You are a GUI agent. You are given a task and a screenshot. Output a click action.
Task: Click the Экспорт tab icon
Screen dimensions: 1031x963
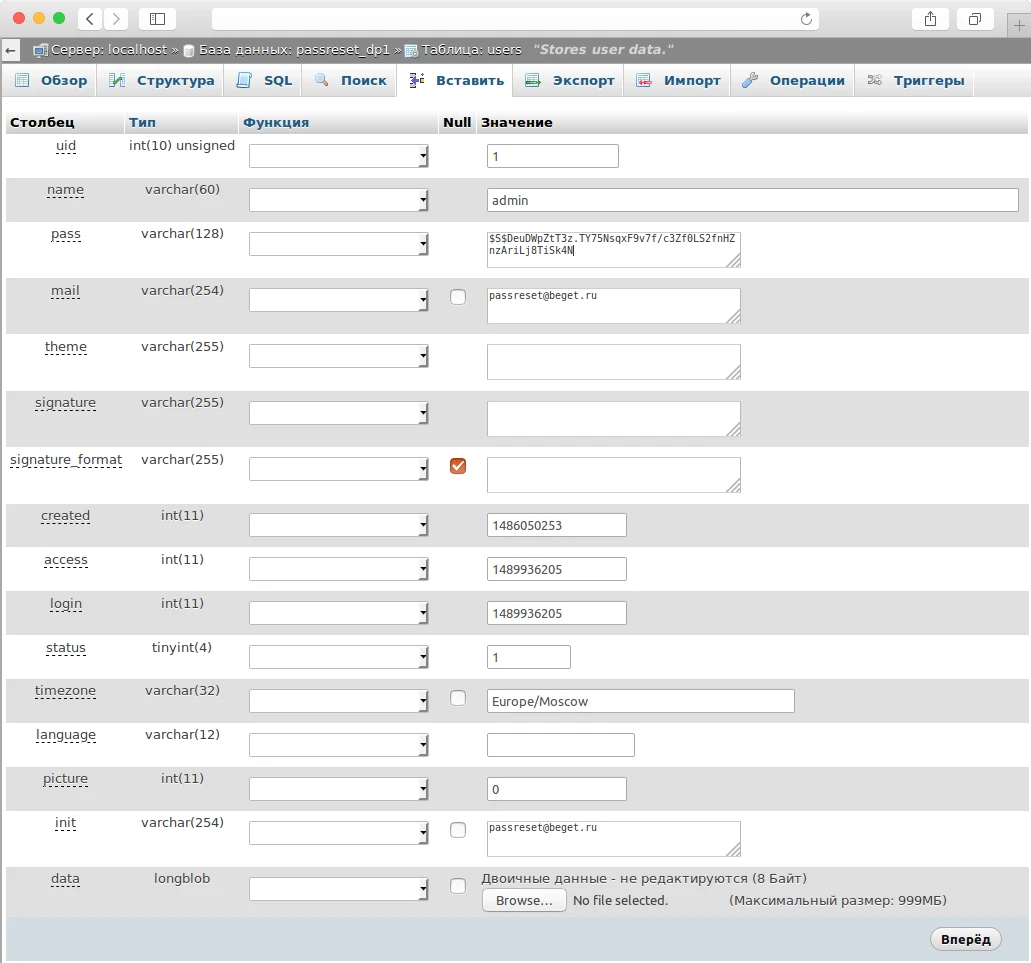[533, 81]
